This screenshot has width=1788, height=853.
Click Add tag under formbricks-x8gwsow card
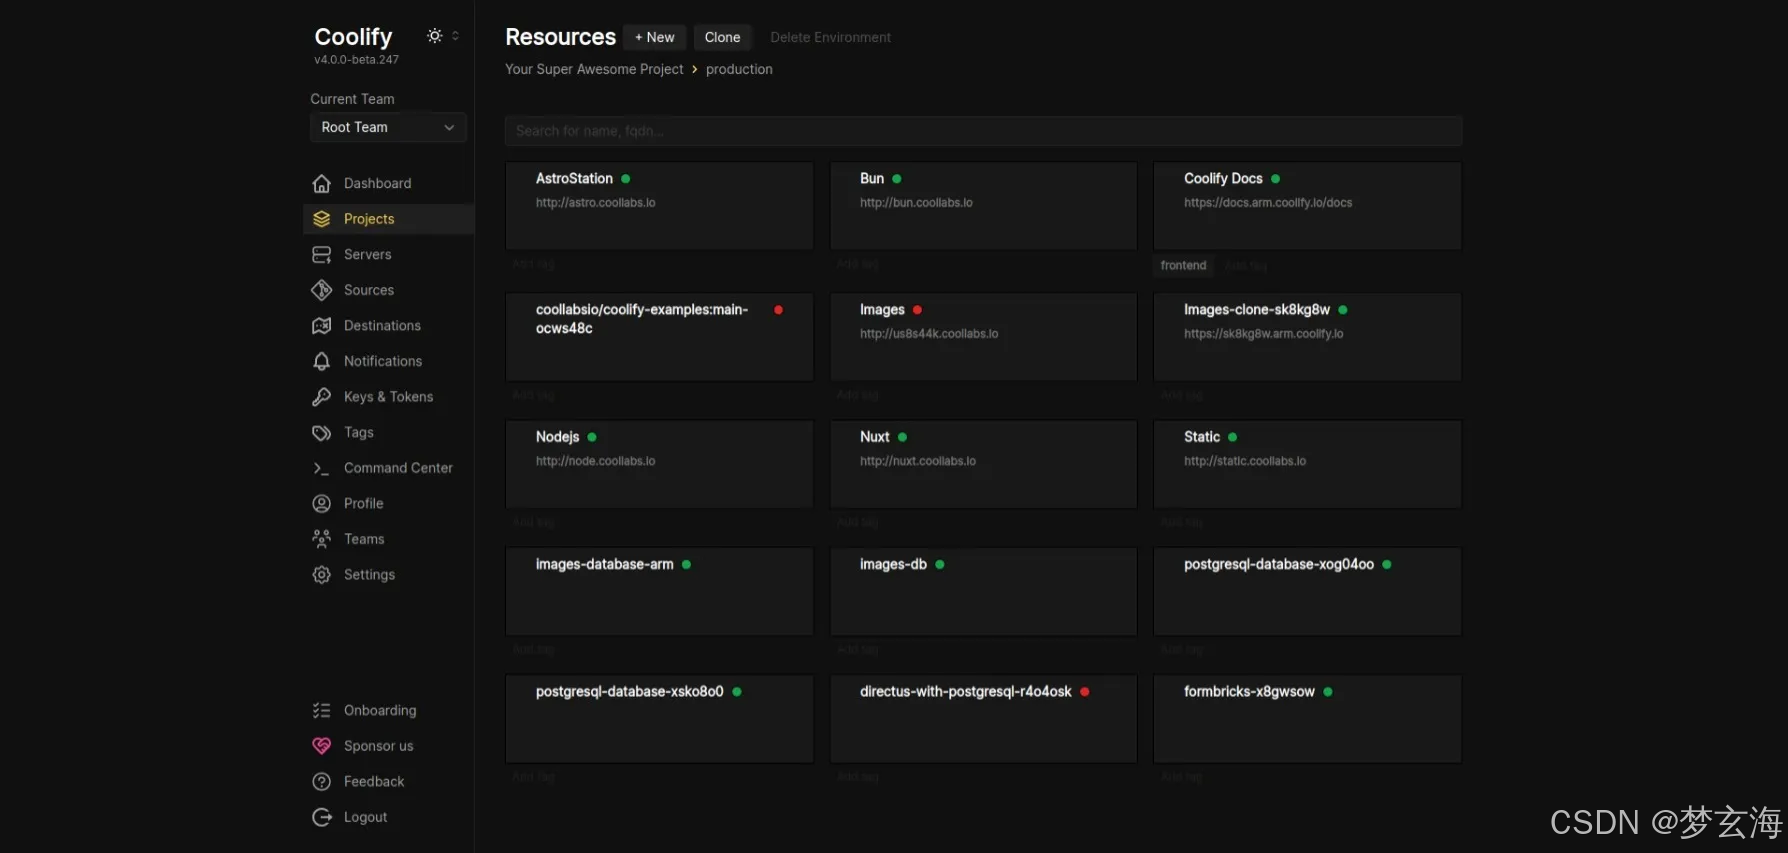tap(1181, 777)
